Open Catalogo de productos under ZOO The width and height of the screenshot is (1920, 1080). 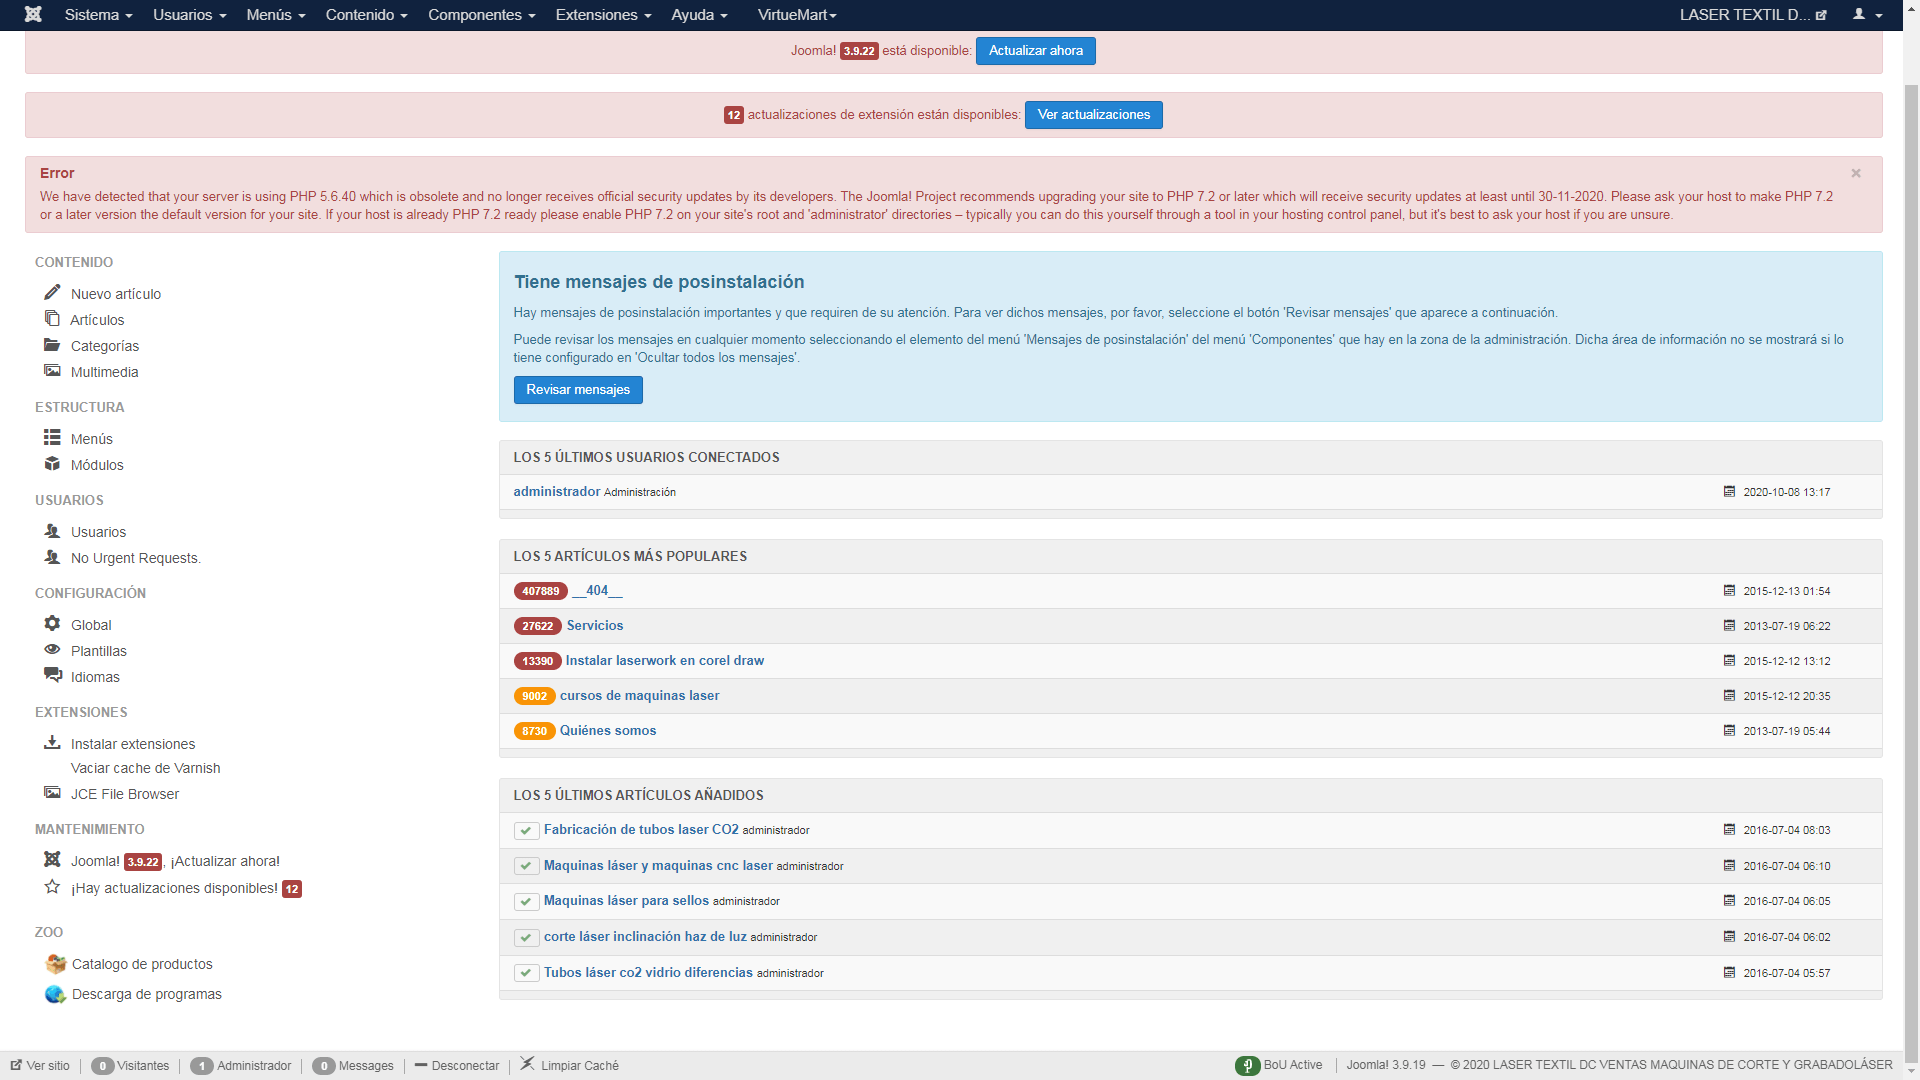click(142, 964)
